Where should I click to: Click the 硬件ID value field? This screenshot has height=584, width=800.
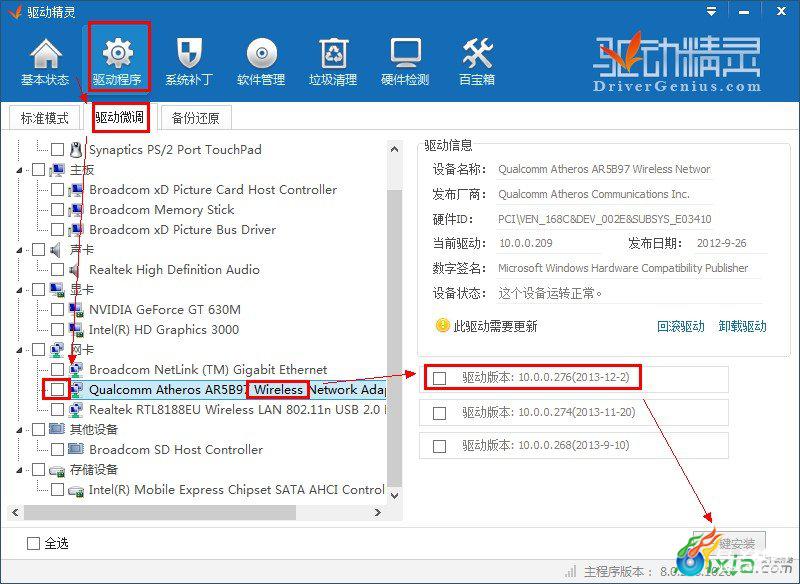[605, 219]
